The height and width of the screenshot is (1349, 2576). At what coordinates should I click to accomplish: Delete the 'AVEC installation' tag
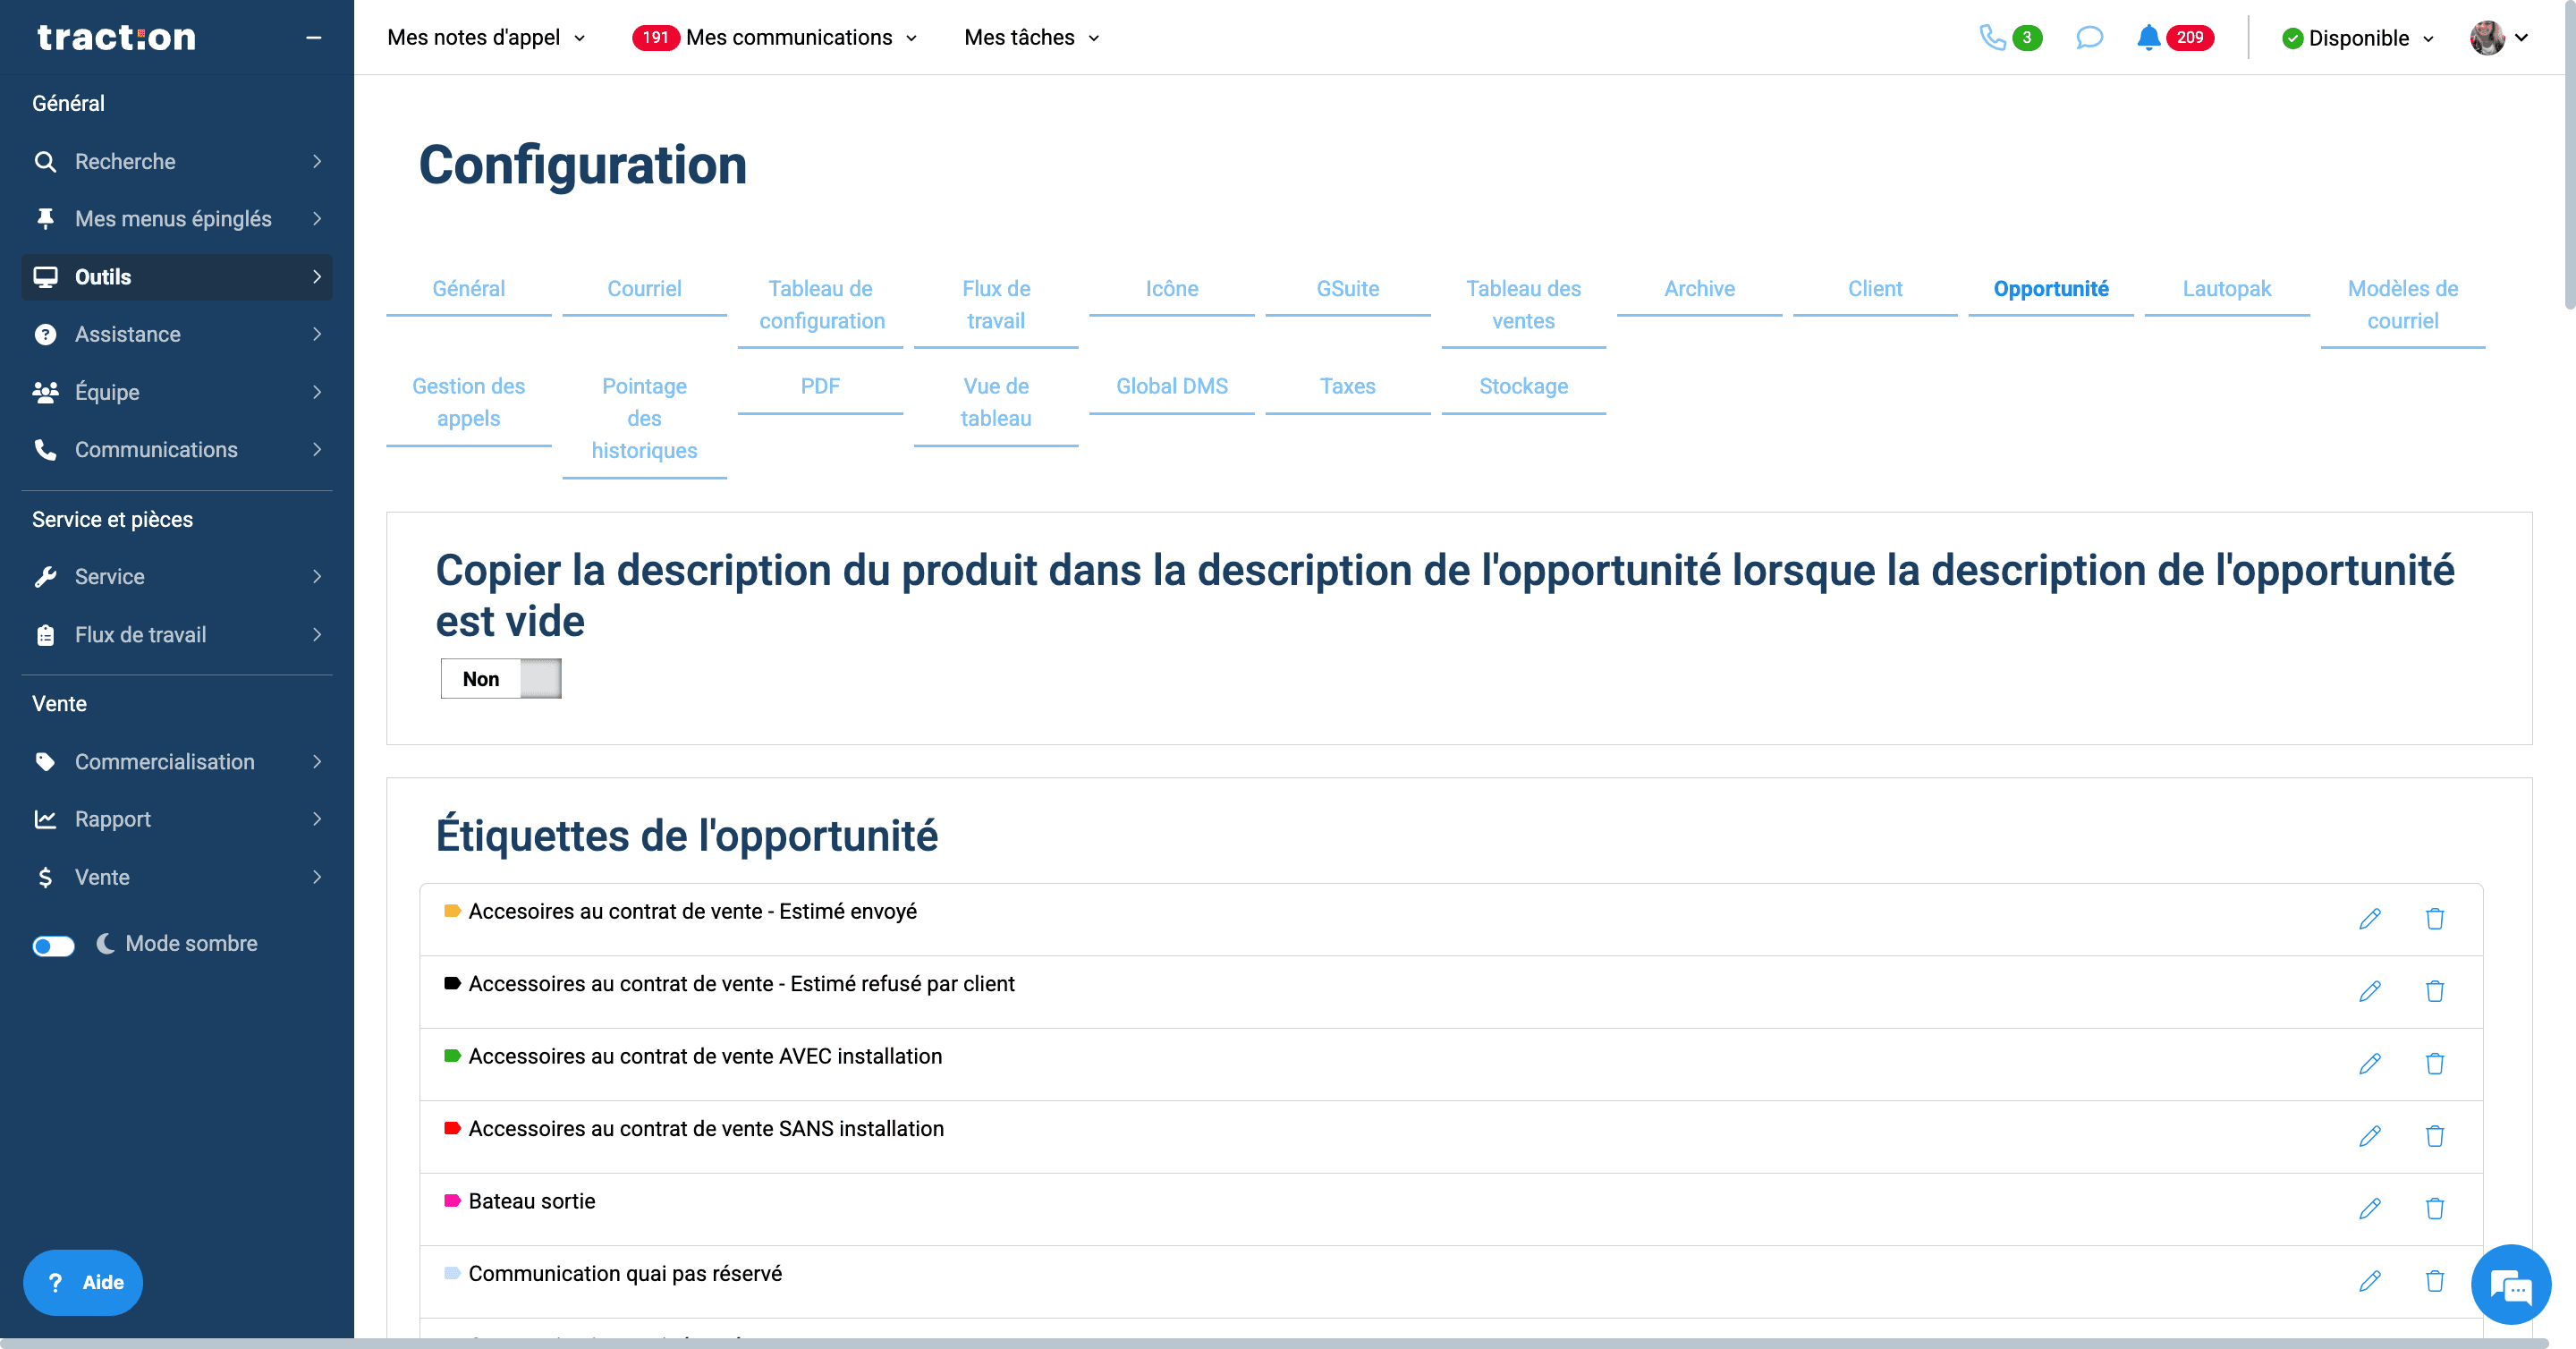coord(2434,1064)
